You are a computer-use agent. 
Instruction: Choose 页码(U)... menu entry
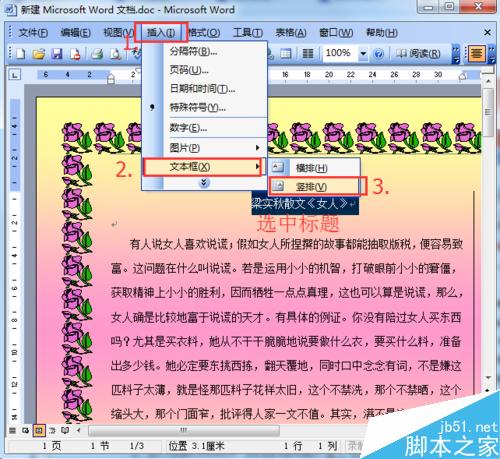204,70
